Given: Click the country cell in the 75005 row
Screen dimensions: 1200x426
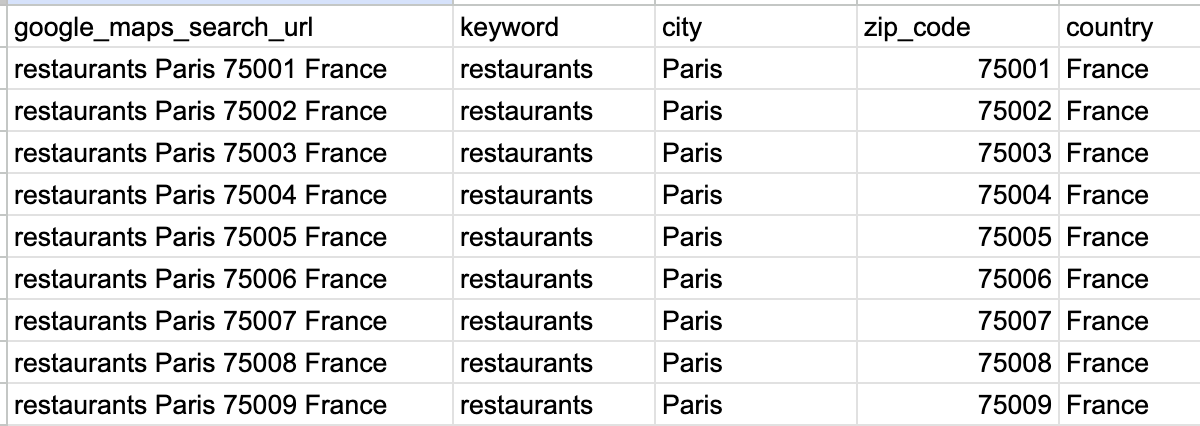Looking at the screenshot, I should click(1130, 237).
